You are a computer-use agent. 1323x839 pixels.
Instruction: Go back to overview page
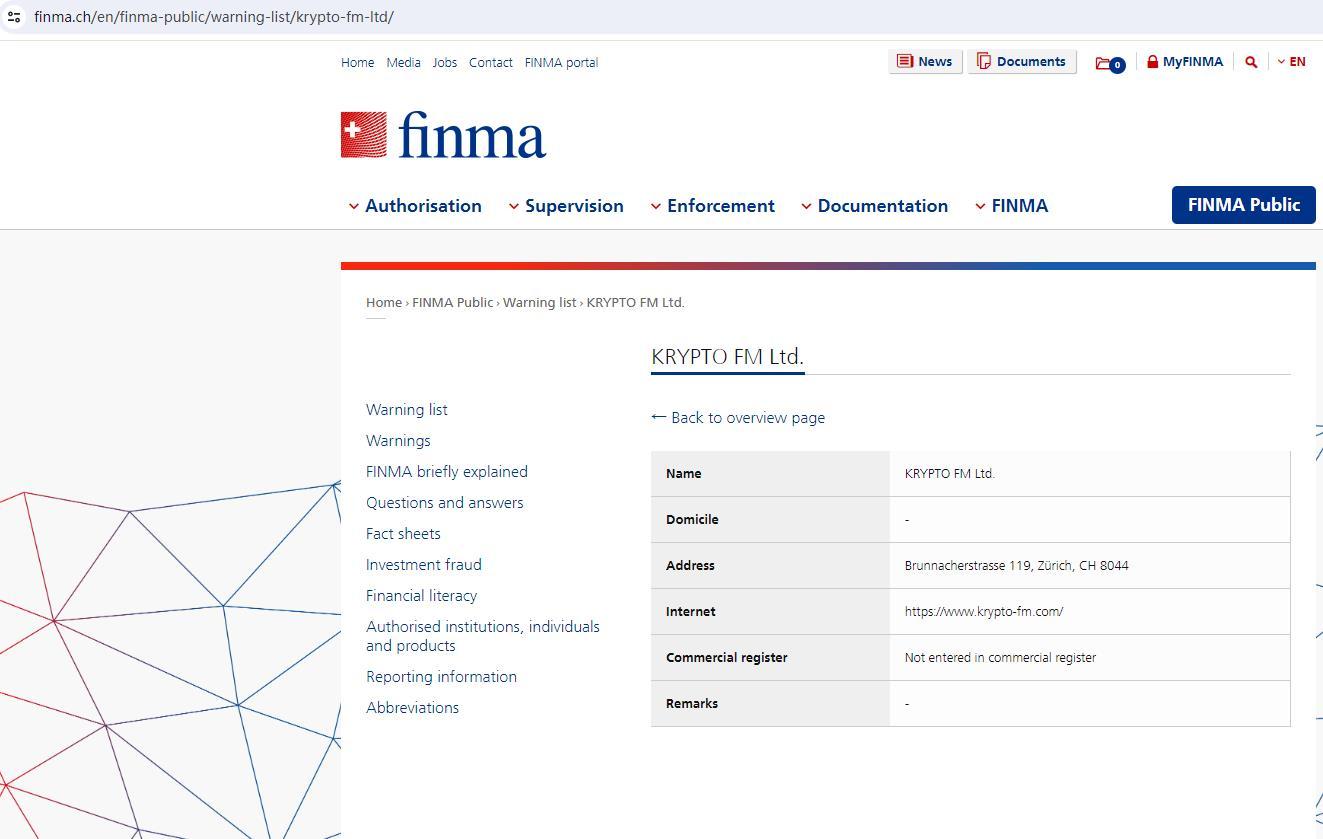pyautogui.click(x=738, y=418)
